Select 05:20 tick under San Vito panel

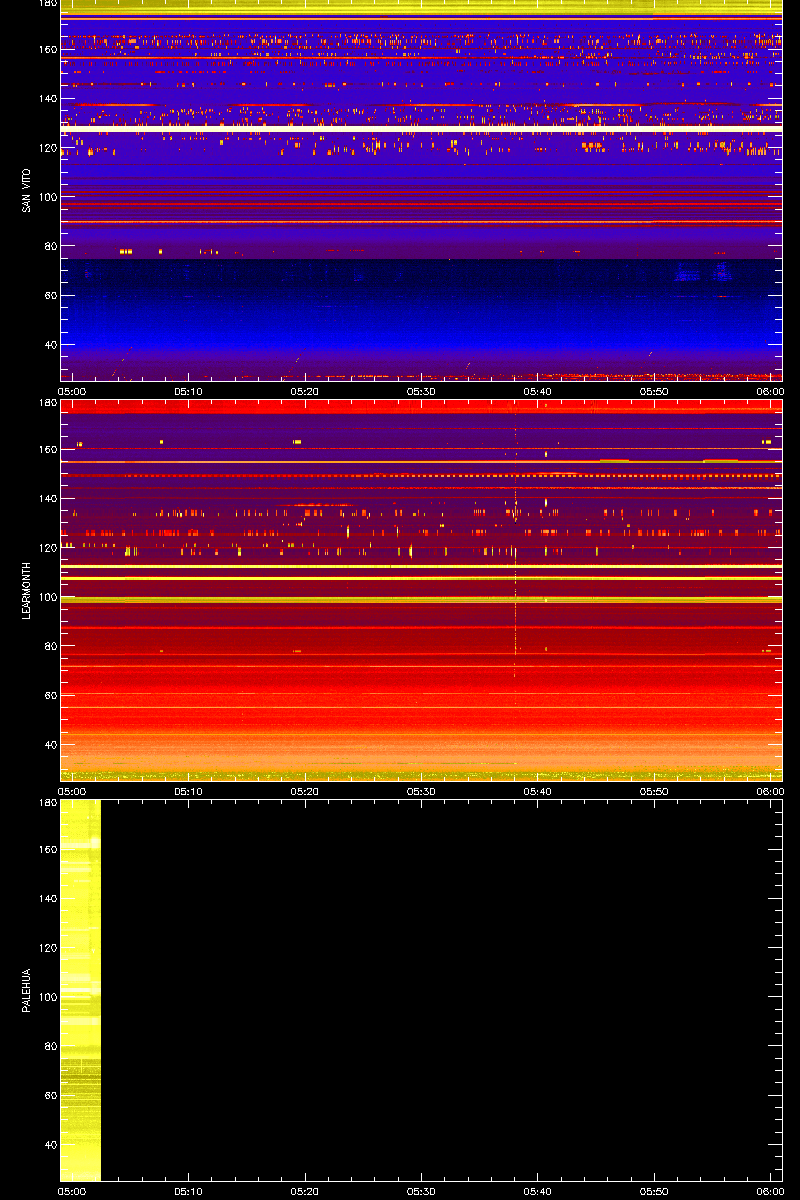tap(305, 391)
